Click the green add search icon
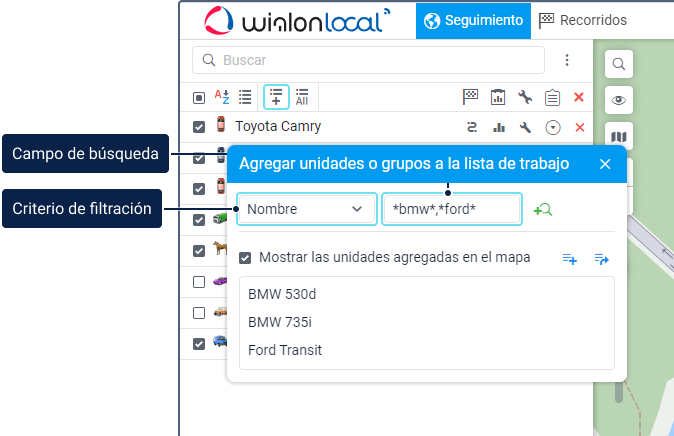The width and height of the screenshot is (674, 436). pyautogui.click(x=542, y=210)
